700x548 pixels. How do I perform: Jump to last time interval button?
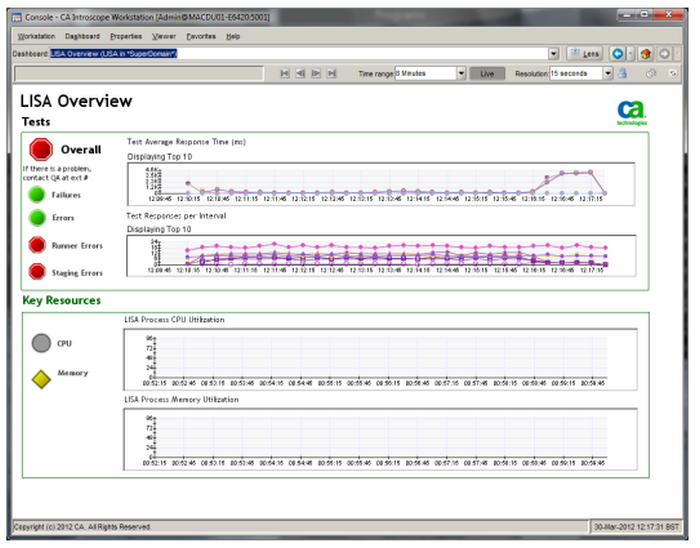[x=332, y=73]
